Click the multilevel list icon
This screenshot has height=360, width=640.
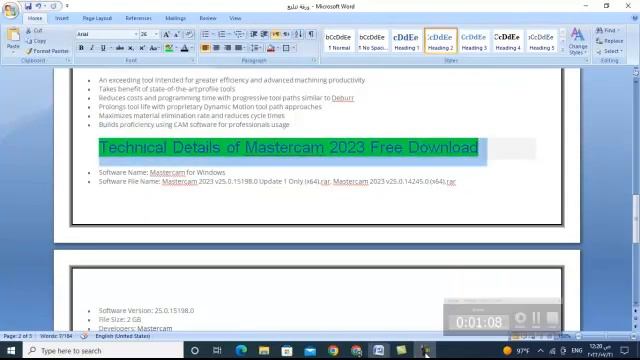(x=238, y=34)
